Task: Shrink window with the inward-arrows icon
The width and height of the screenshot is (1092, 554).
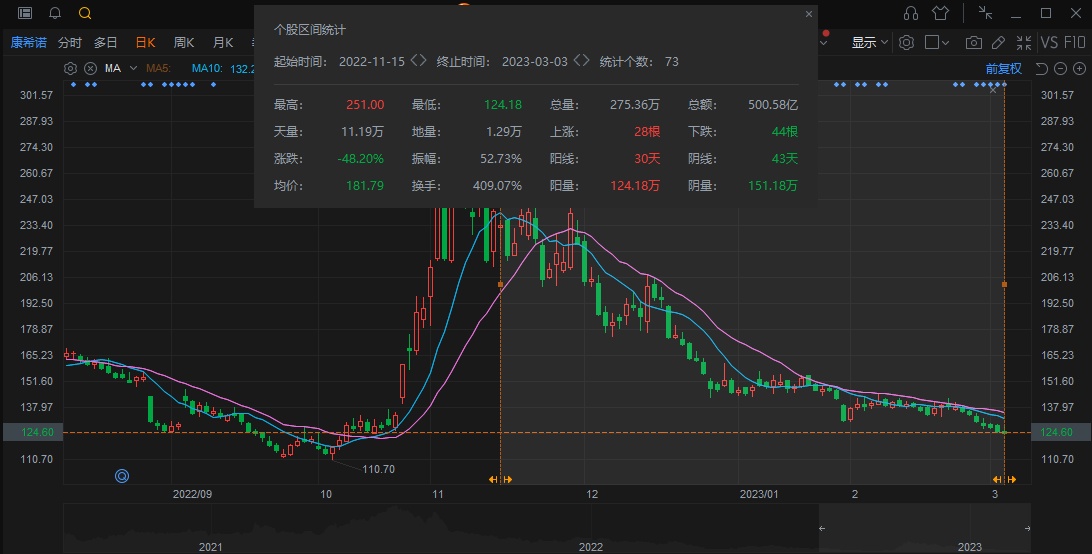Action: coord(985,13)
